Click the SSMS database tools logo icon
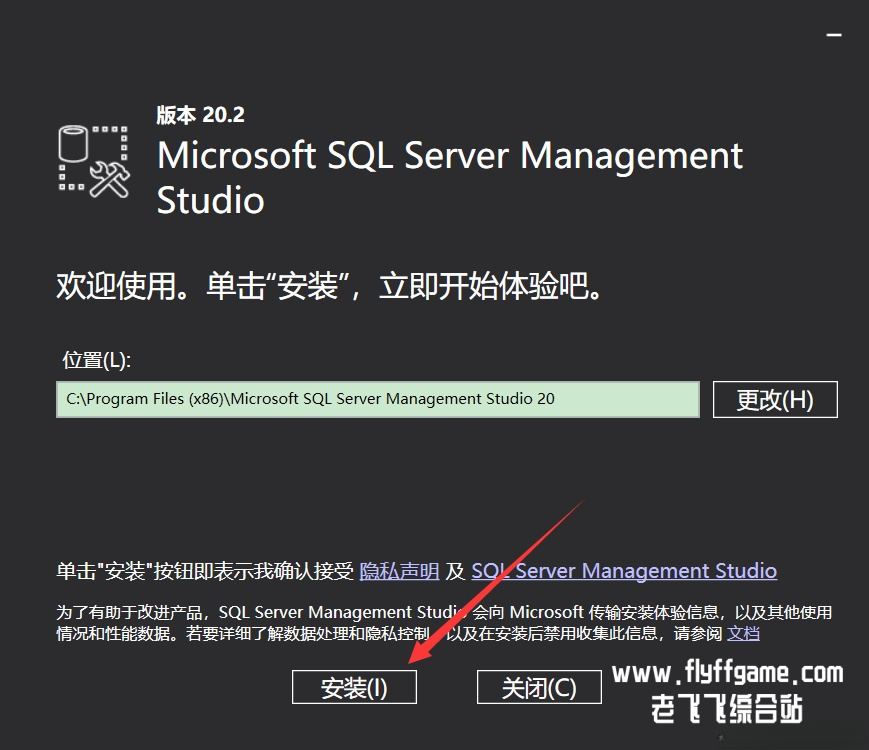Viewport: 869px width, 750px height. pos(94,162)
